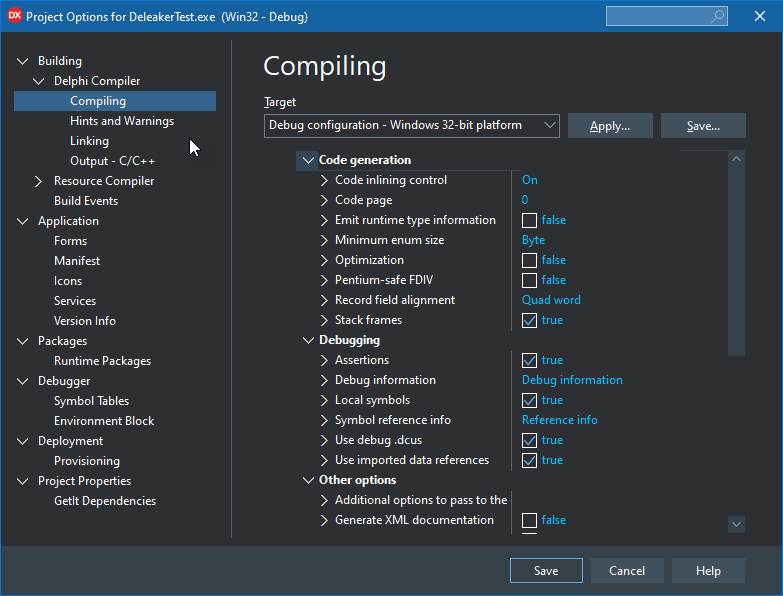This screenshot has height=596, width=783.
Task: Select the Runtime Packages page
Action: point(102,361)
